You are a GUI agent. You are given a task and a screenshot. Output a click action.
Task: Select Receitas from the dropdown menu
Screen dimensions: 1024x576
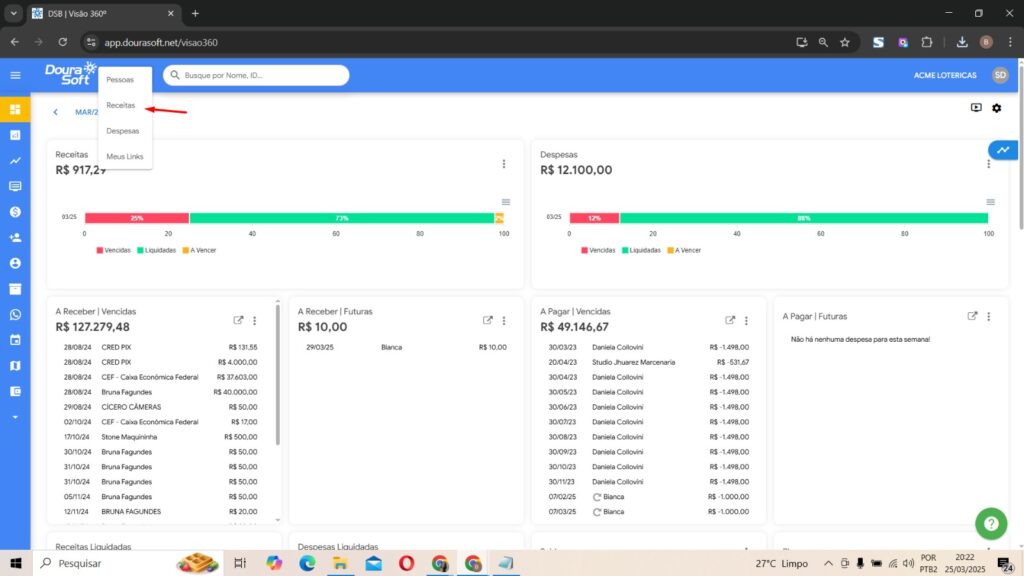point(121,105)
